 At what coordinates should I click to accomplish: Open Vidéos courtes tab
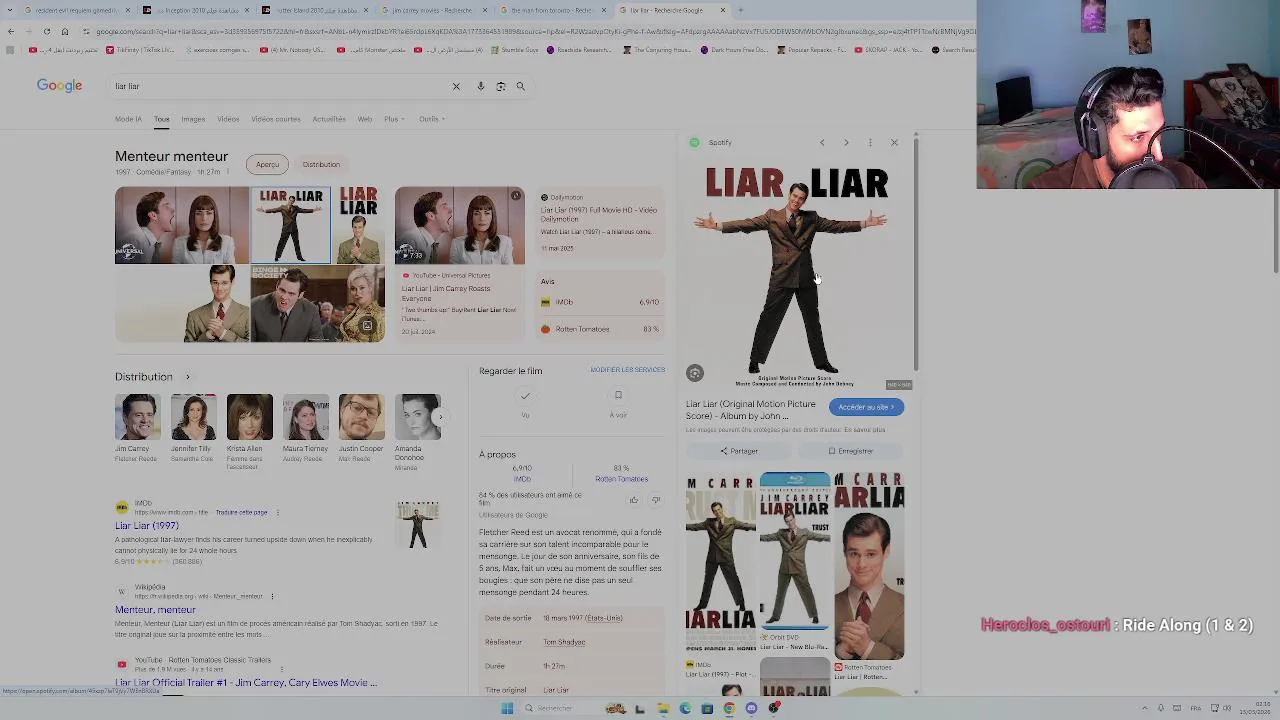(276, 119)
